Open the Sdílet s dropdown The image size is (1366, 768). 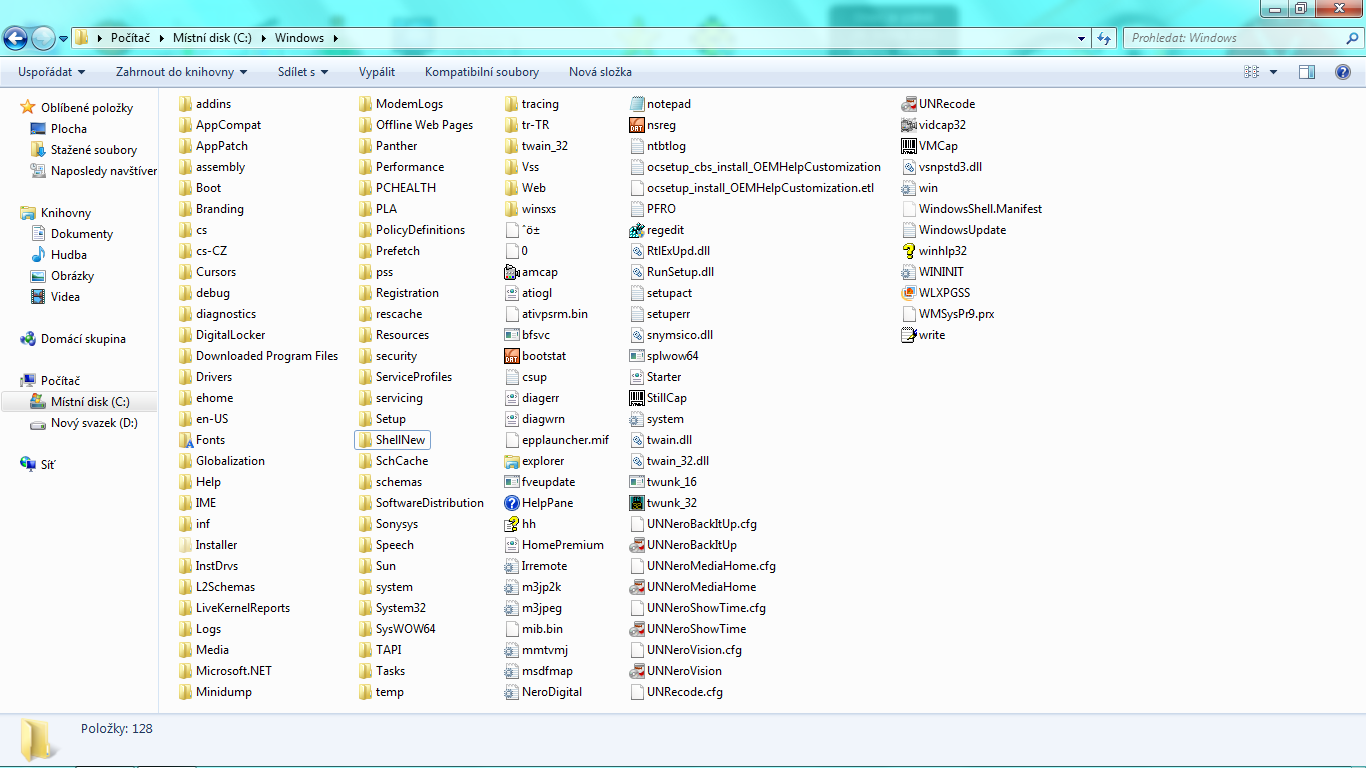tap(303, 72)
